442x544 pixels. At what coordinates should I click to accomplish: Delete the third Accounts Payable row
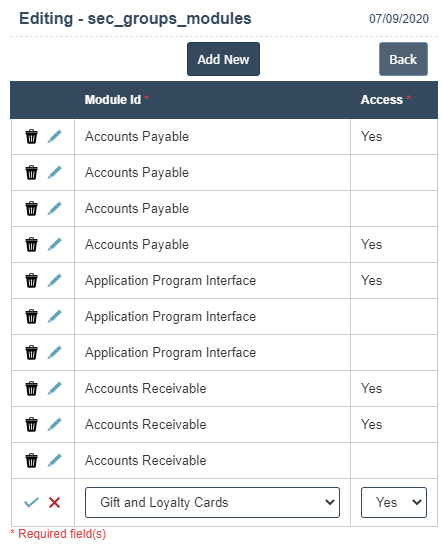click(31, 209)
